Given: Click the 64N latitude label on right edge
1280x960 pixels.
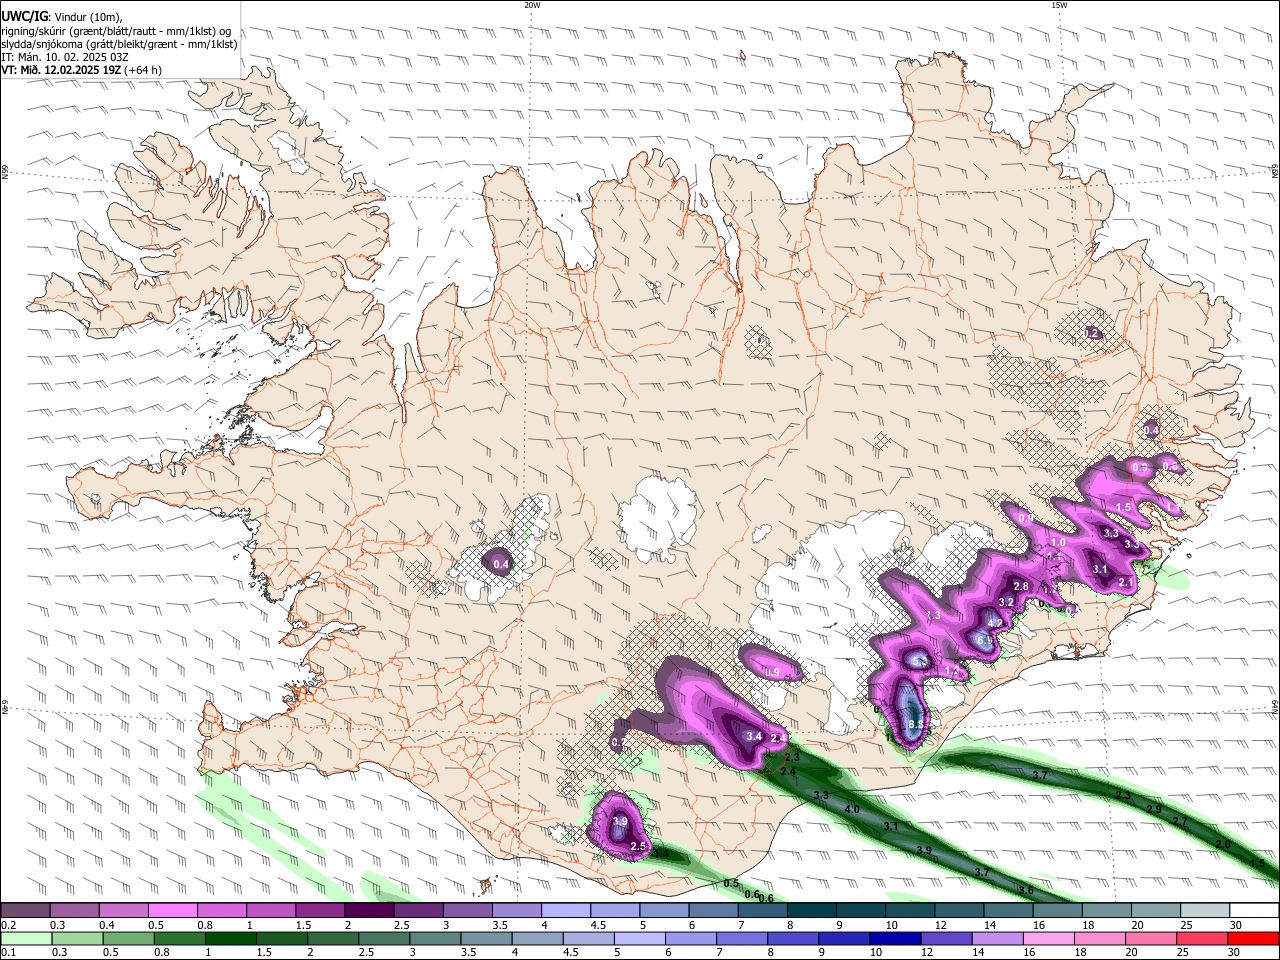Looking at the screenshot, I should pyautogui.click(x=1275, y=706).
